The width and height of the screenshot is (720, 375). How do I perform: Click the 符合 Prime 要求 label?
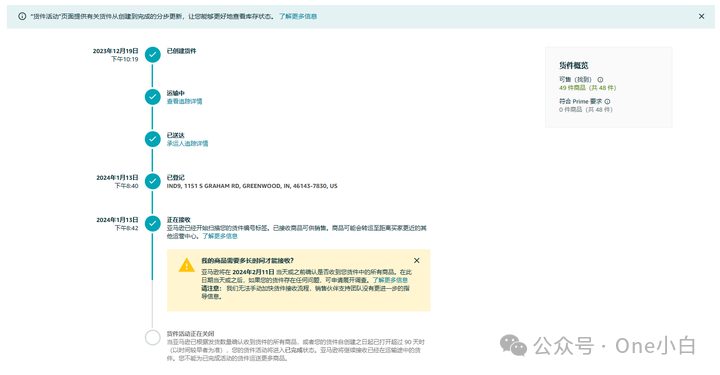point(580,101)
